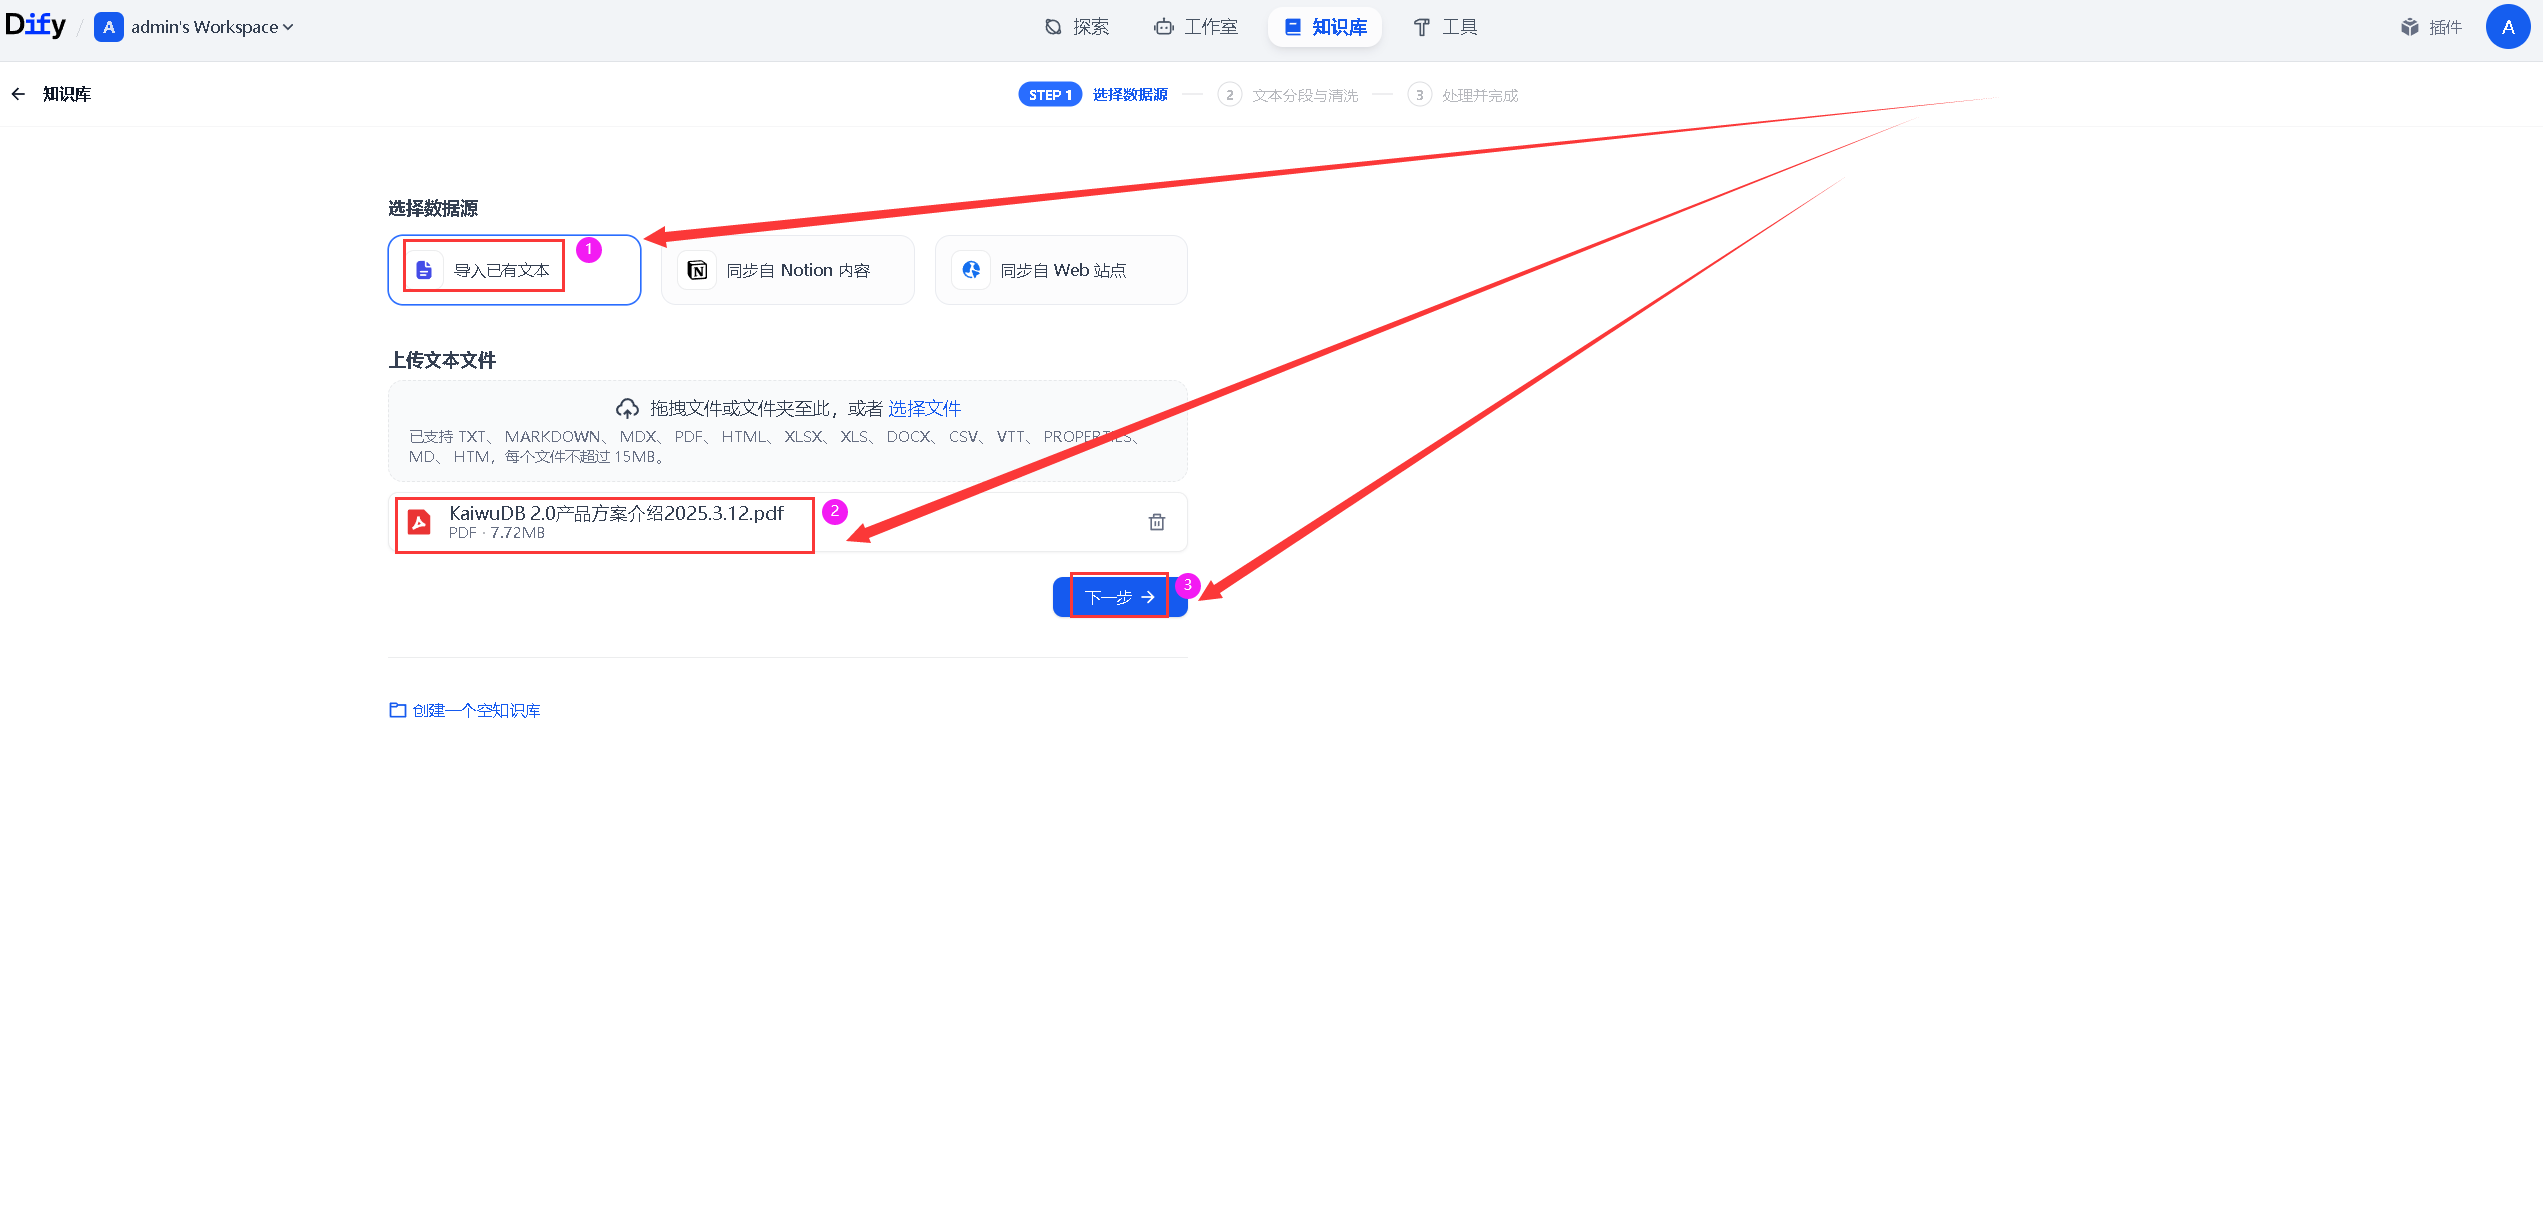
Task: Delete the uploaded KaiwuDB PDF file
Action: (1157, 522)
